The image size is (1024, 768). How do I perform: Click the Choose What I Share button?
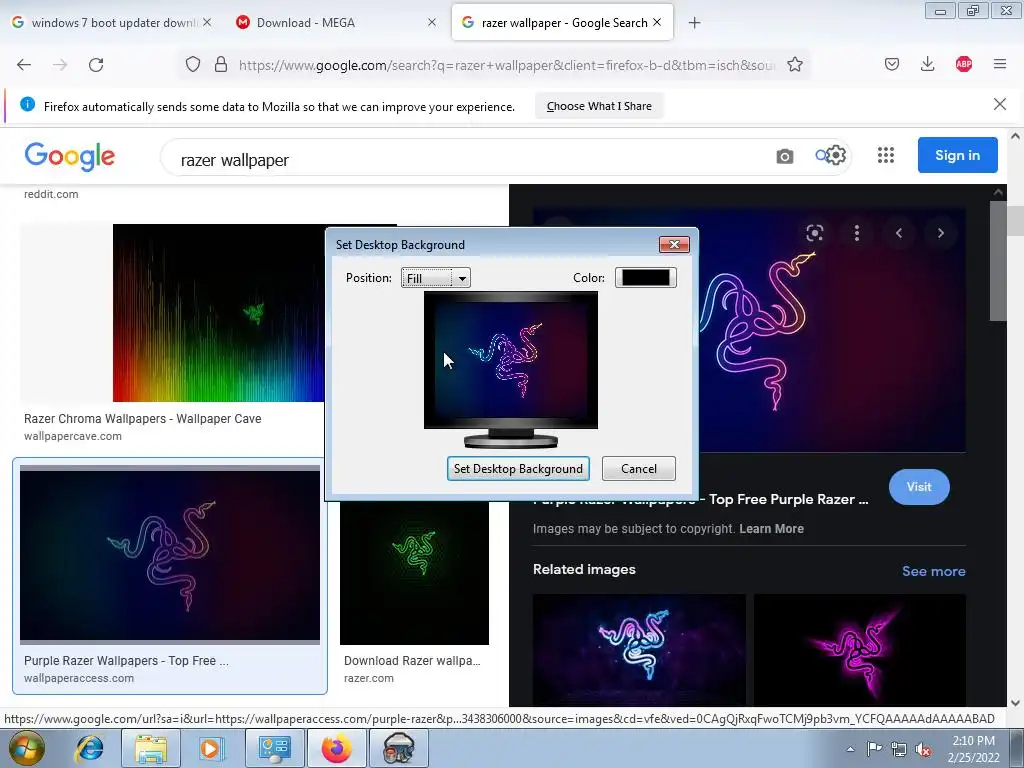(599, 106)
